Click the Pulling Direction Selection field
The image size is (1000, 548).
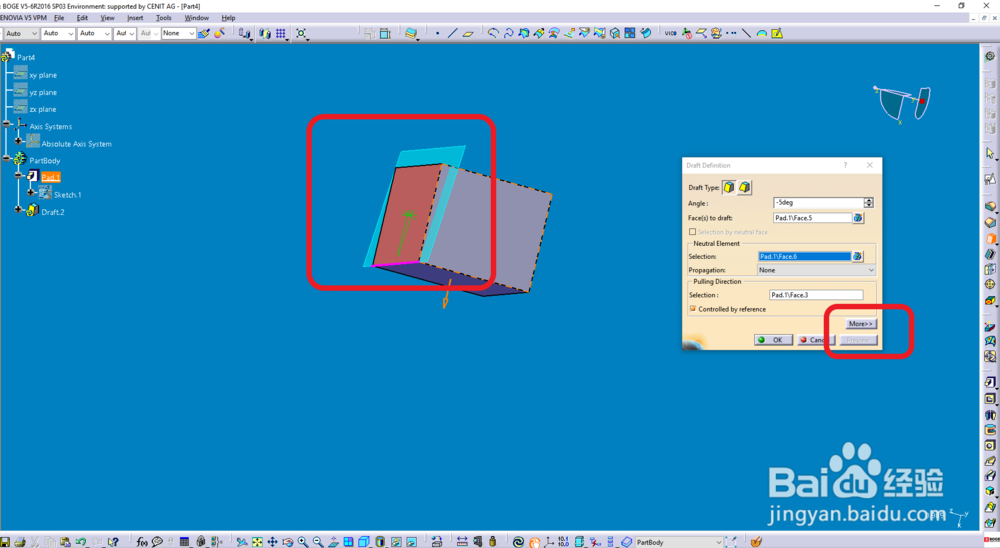click(816, 295)
